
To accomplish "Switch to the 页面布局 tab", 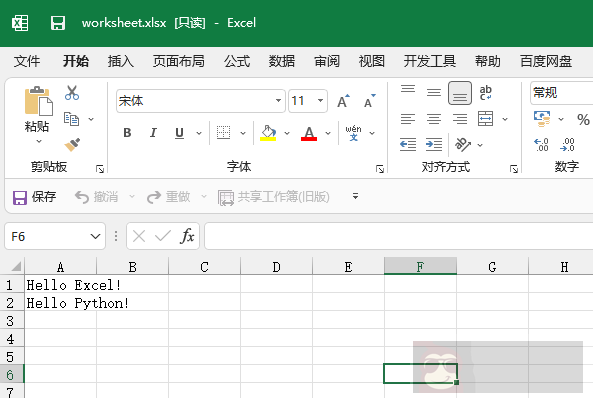I will tap(179, 61).
